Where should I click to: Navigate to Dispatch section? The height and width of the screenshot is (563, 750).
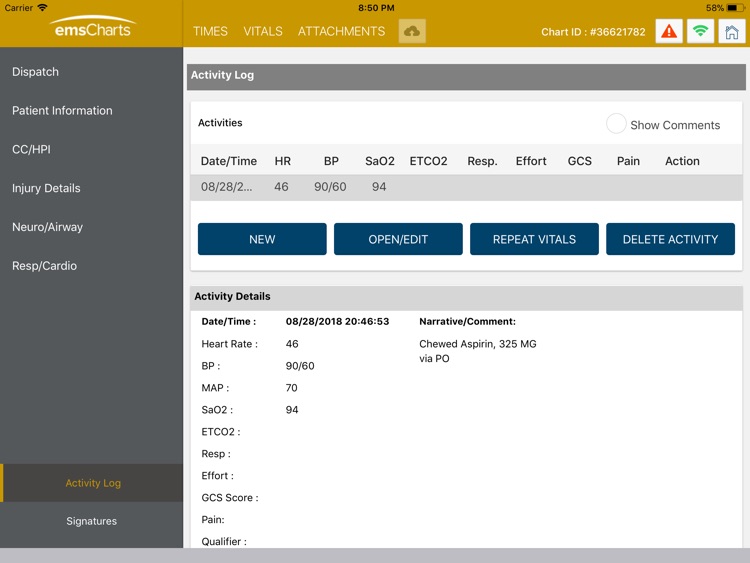click(x=91, y=72)
